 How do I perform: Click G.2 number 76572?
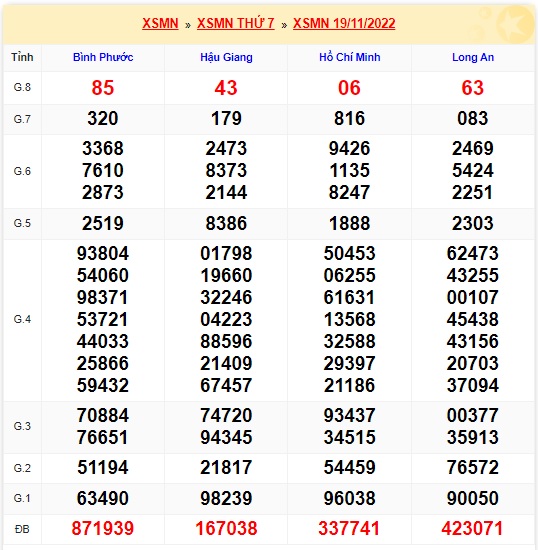[x=473, y=468]
